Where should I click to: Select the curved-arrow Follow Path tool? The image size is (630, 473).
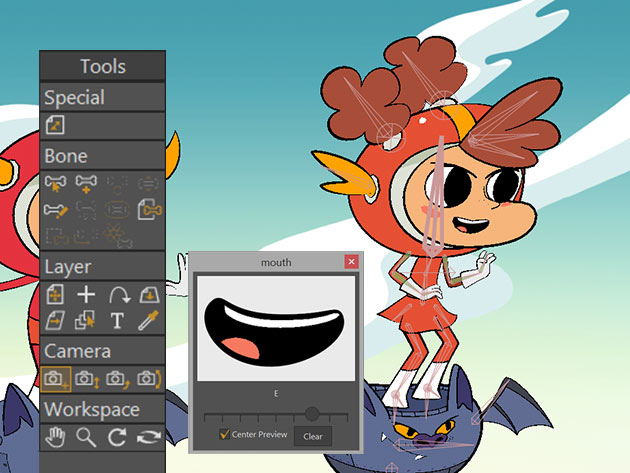coord(119,295)
